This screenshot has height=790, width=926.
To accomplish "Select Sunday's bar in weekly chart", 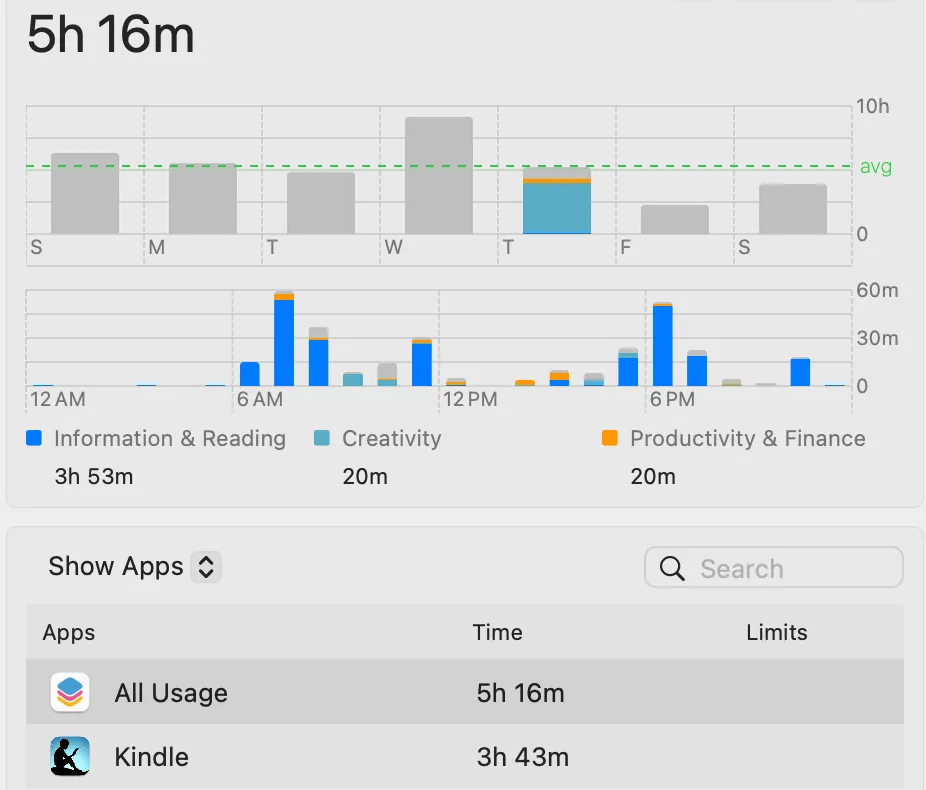I will 85,194.
